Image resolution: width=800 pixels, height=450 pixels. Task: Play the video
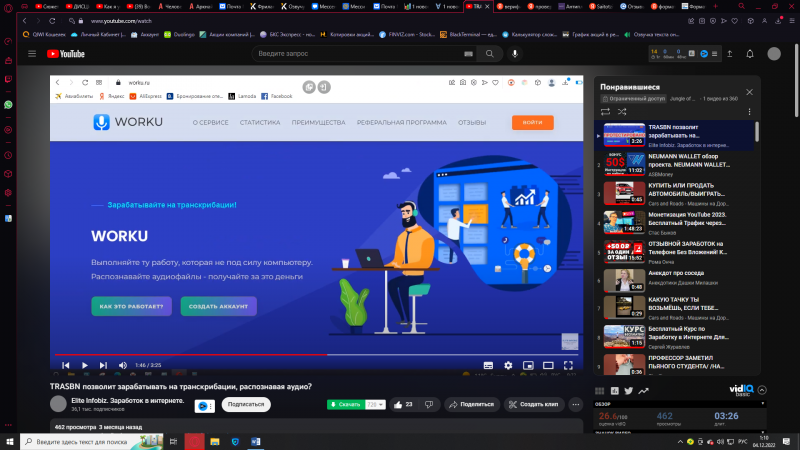pyautogui.click(x=85, y=365)
